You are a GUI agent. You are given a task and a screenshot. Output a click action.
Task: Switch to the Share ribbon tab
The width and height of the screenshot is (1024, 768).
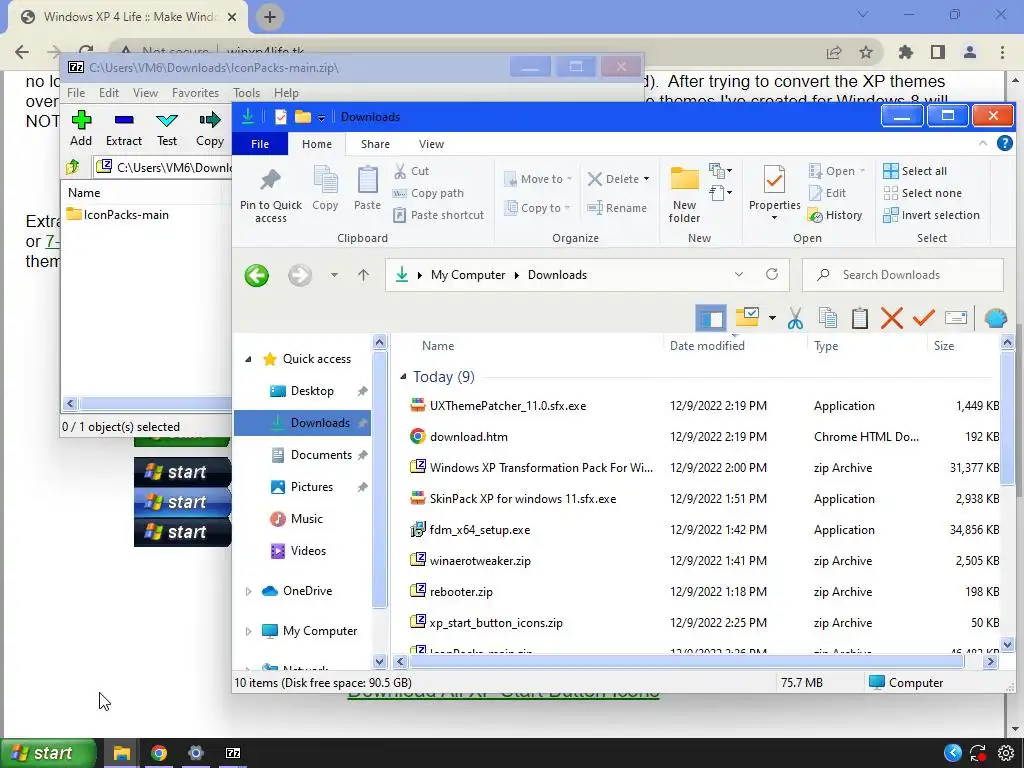point(375,144)
